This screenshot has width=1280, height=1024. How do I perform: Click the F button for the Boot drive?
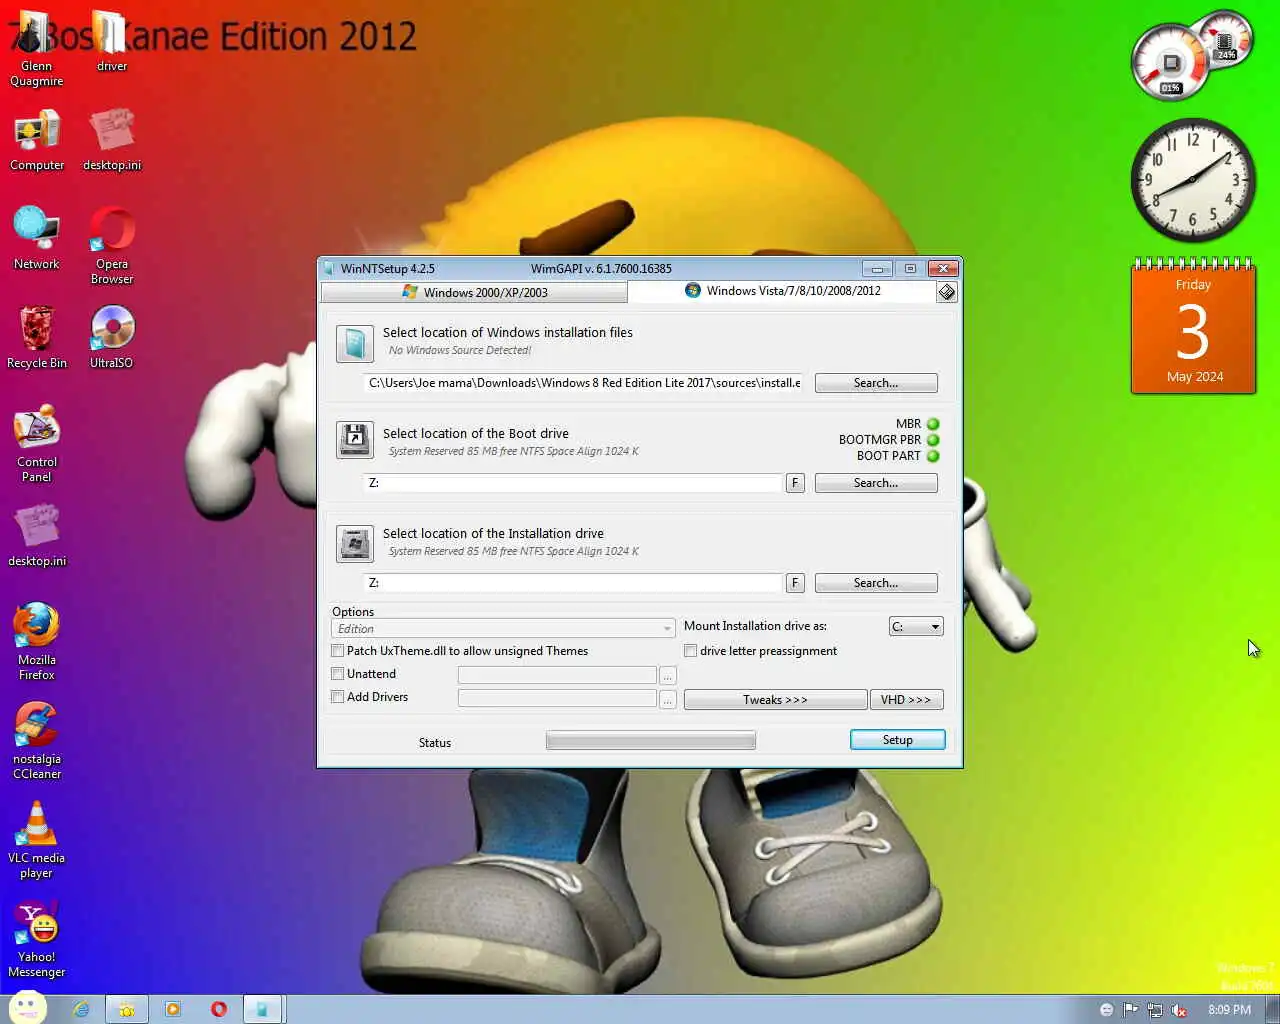795,483
